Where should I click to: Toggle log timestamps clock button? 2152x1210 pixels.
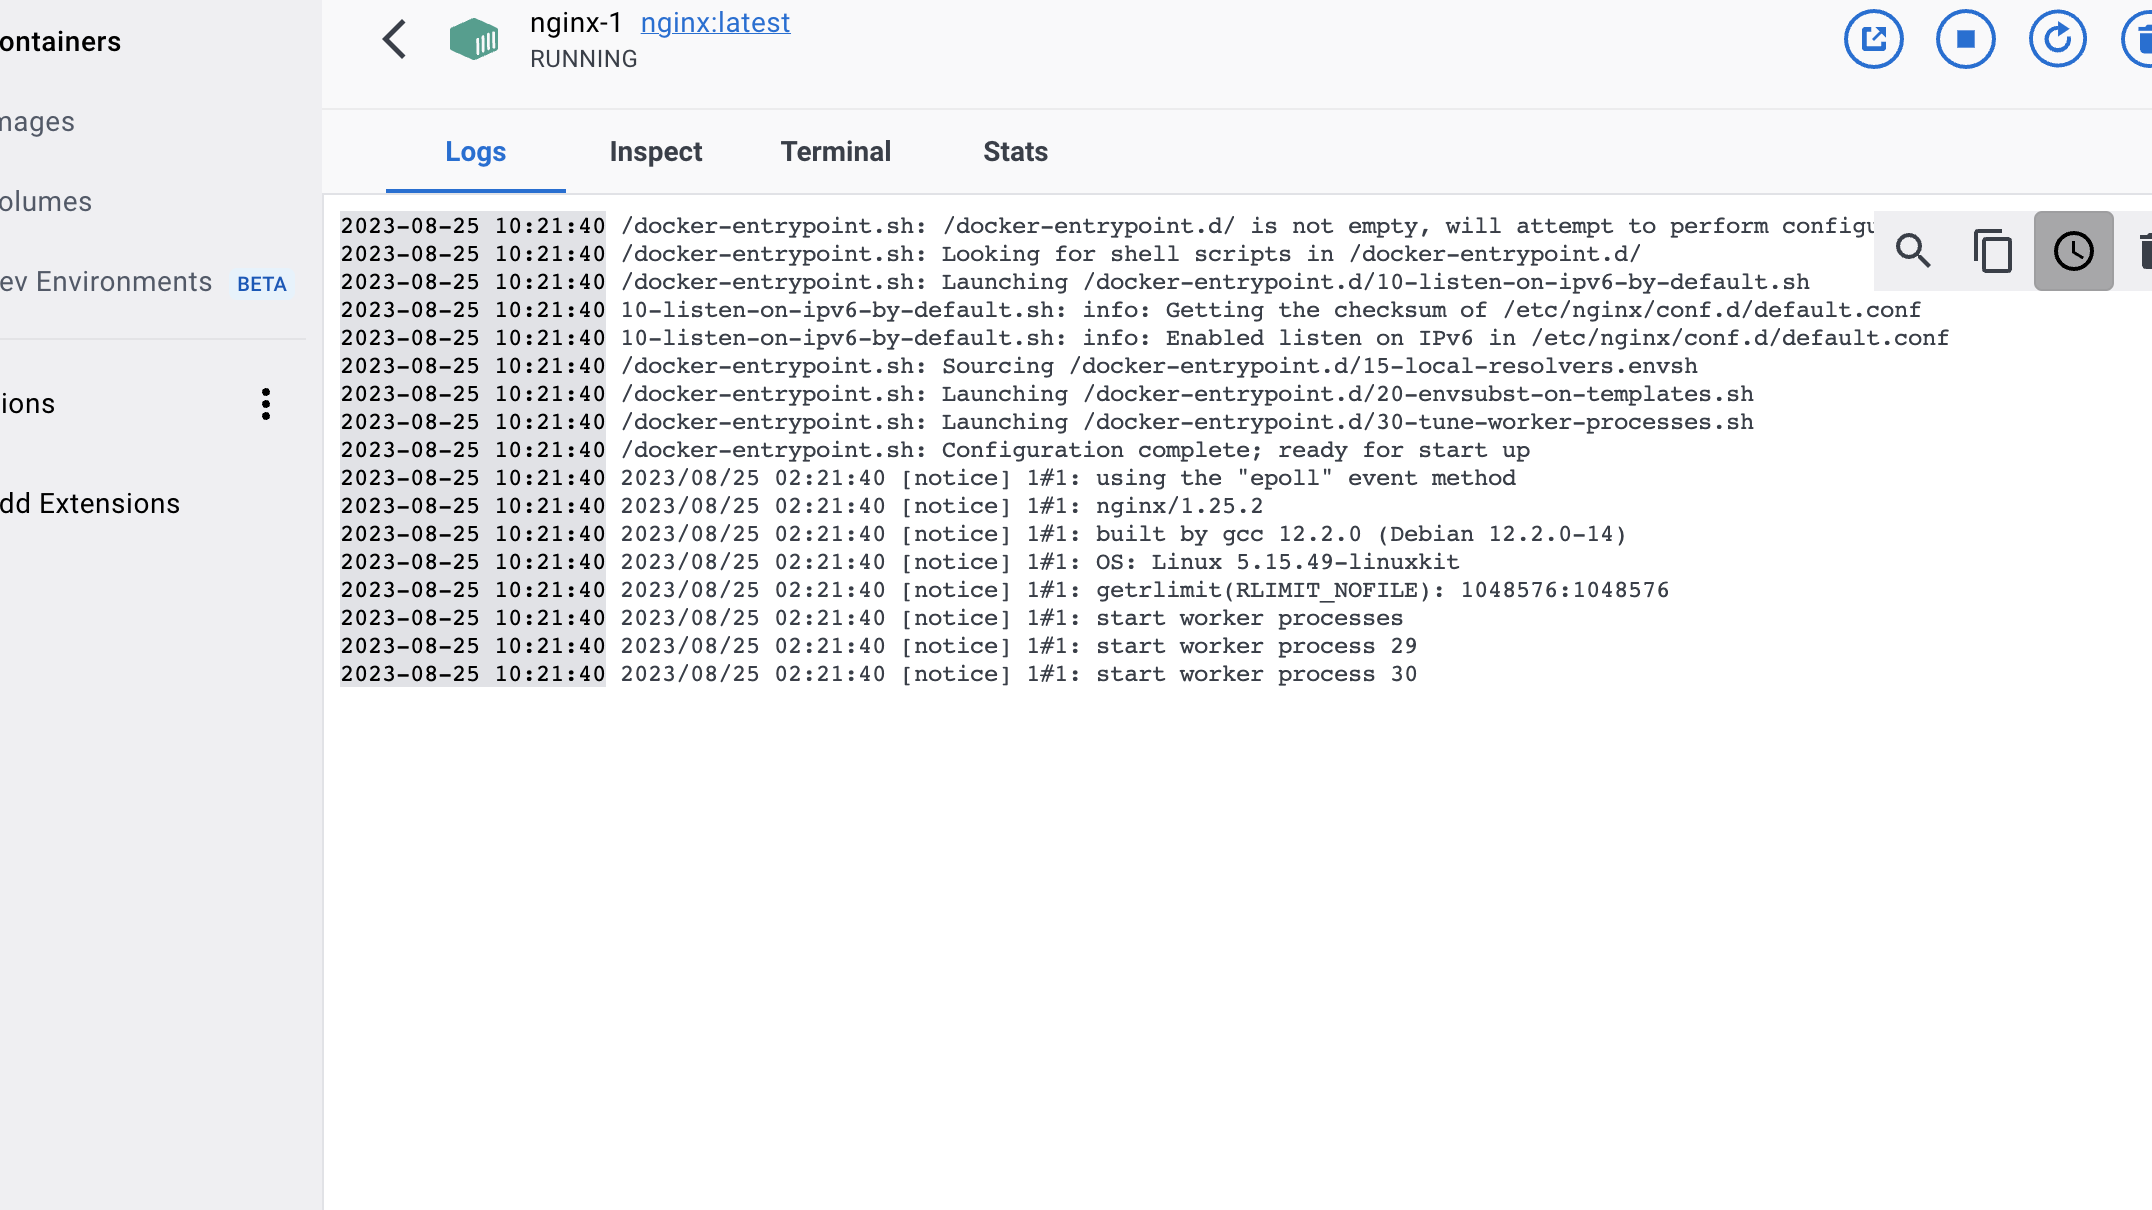point(2073,250)
